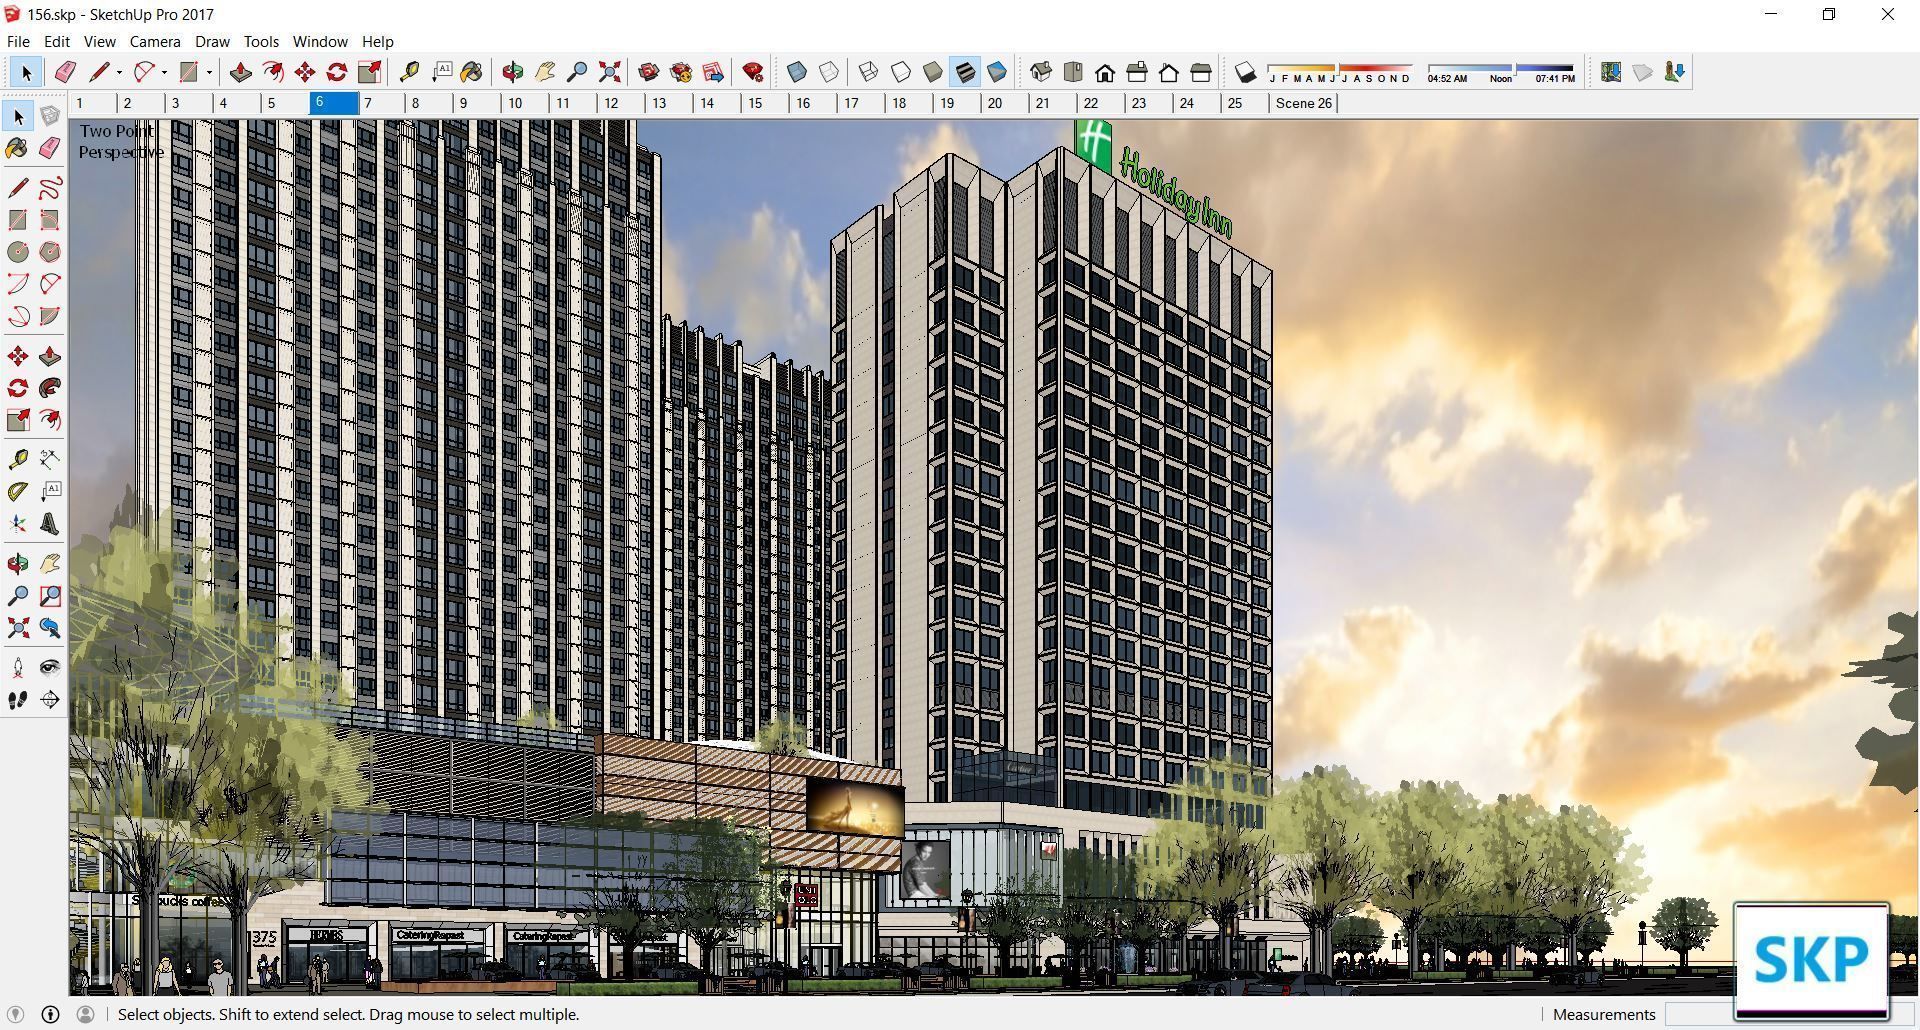The image size is (1920, 1030).
Task: Open Extension Warehouse from toolbar
Action: (x=681, y=72)
